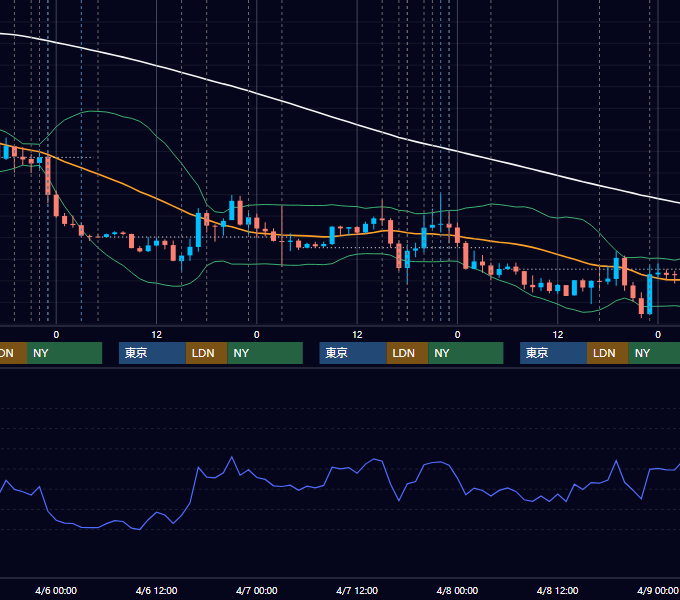Click the 東京 session block on 4/8
The image size is (680, 600).
tap(553, 353)
